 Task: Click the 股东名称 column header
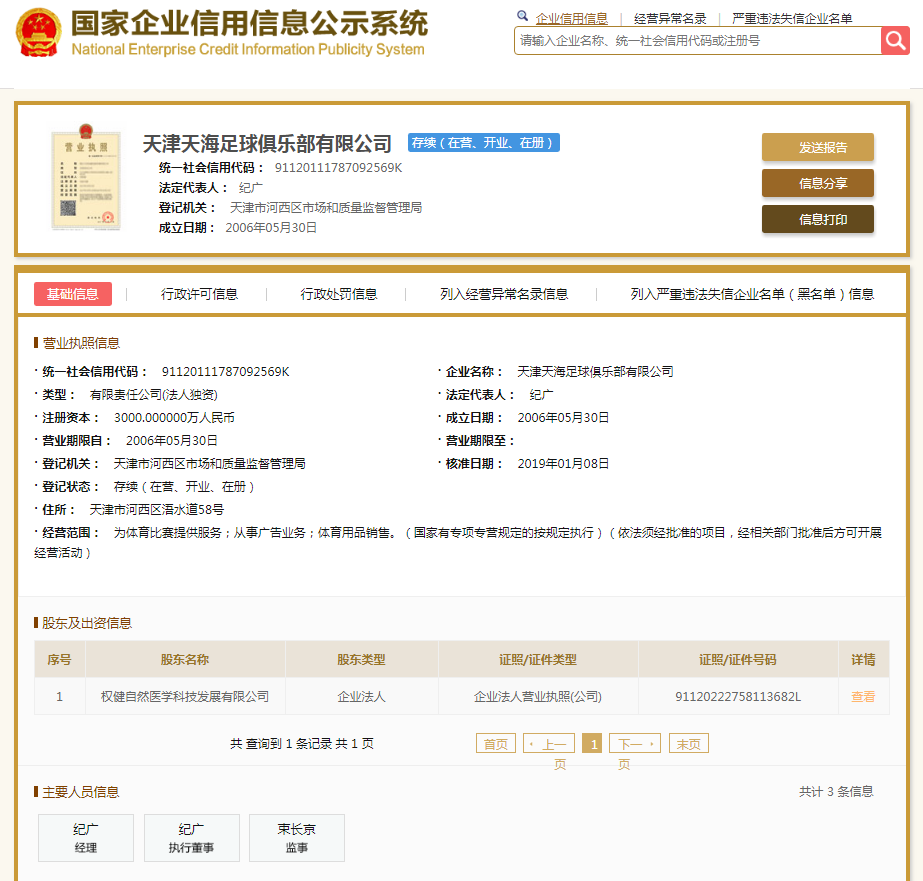point(185,659)
